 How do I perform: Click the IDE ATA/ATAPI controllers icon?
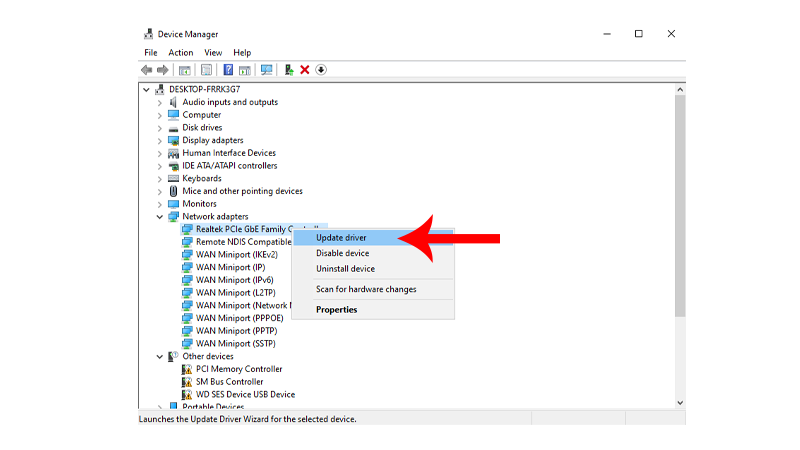click(173, 166)
